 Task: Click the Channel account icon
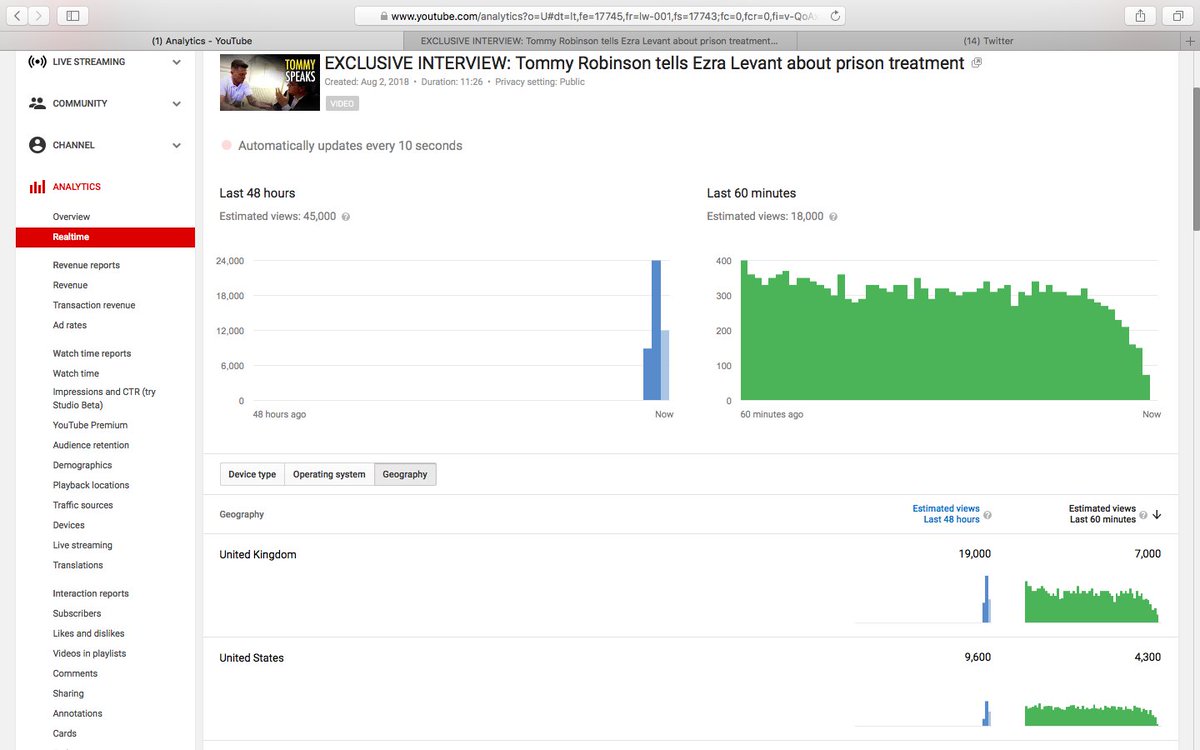click(37, 145)
